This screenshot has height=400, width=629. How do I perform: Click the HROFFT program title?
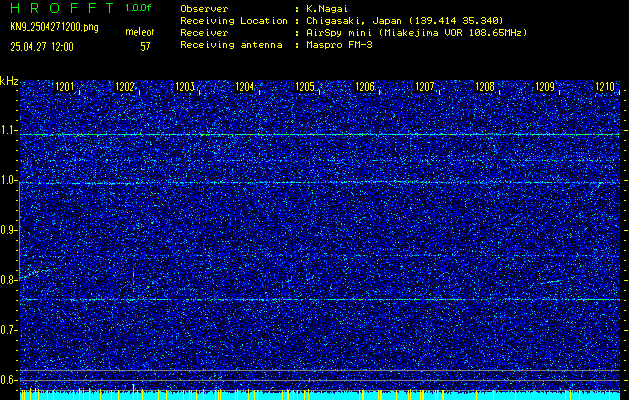point(61,8)
